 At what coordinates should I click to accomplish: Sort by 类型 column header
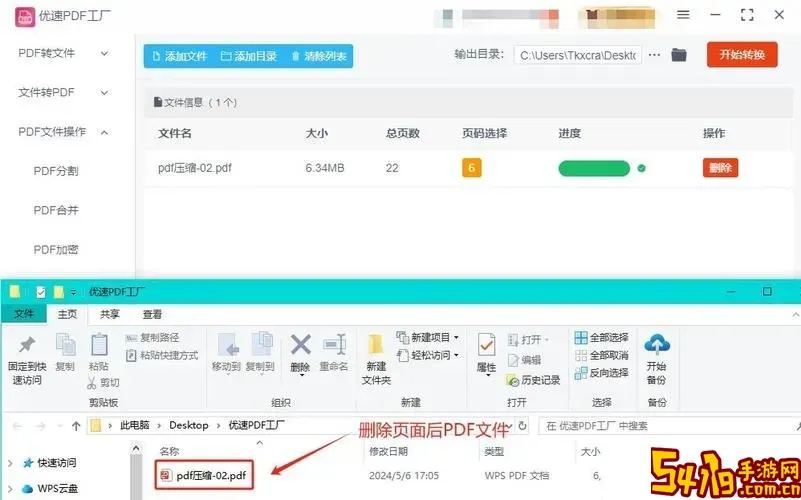click(494, 451)
